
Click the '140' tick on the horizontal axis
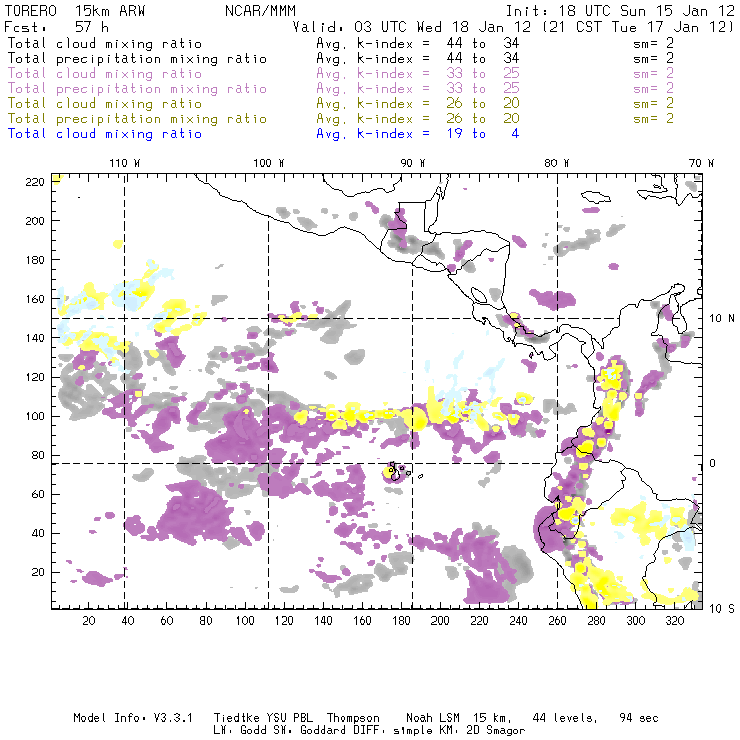[x=323, y=621]
